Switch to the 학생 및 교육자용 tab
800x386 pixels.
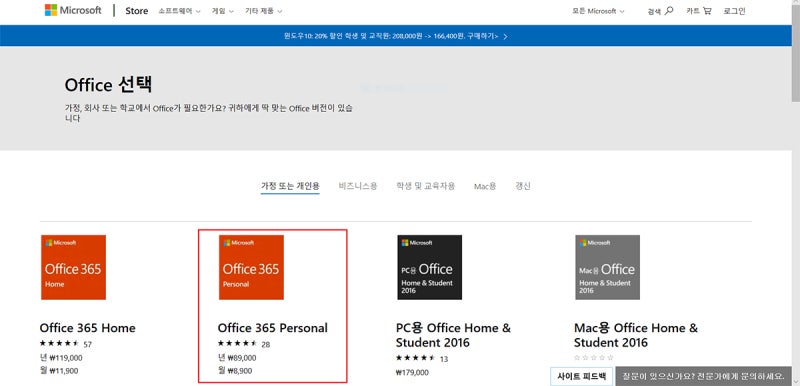[x=426, y=186]
